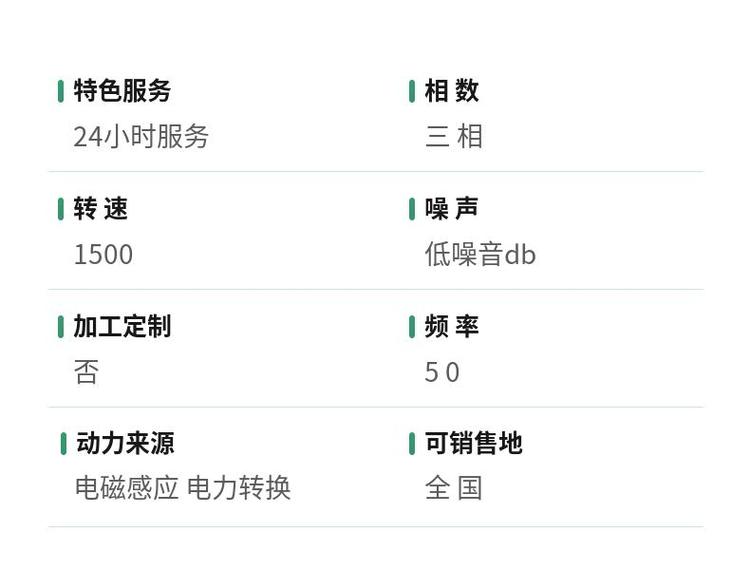Image resolution: width=750 pixels, height=570 pixels.
Task: Click the 可销售地 heading
Action: click(474, 444)
